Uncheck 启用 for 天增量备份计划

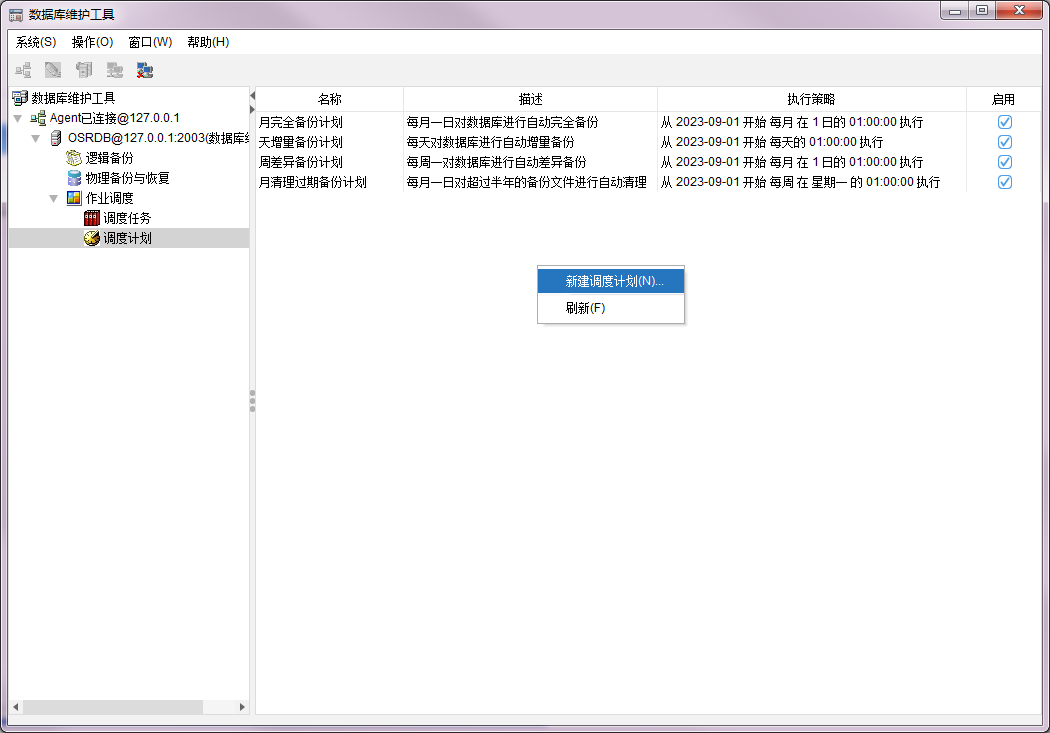click(1005, 142)
